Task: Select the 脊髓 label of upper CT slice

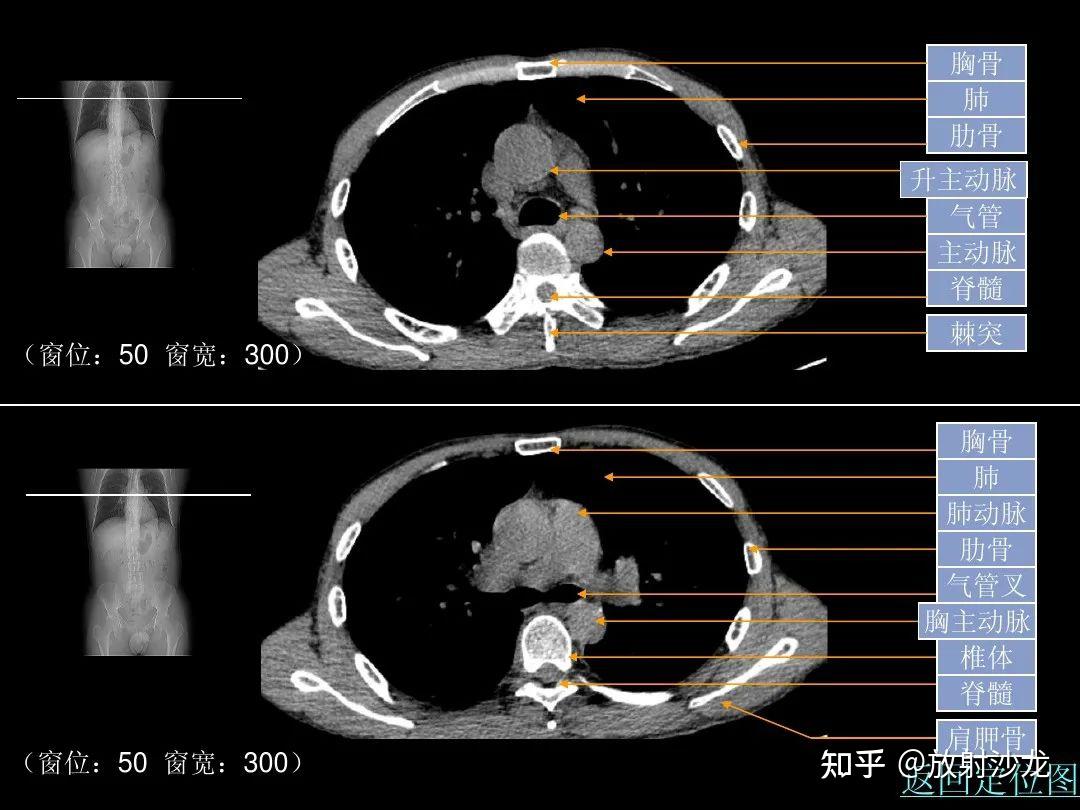Action: coord(976,289)
